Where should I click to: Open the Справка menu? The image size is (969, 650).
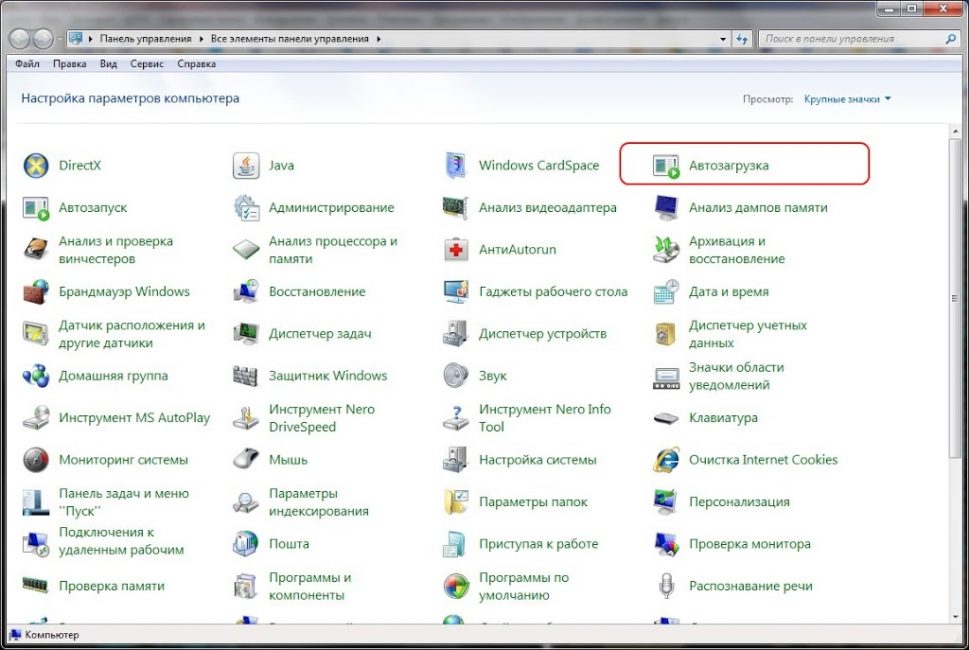pos(196,64)
